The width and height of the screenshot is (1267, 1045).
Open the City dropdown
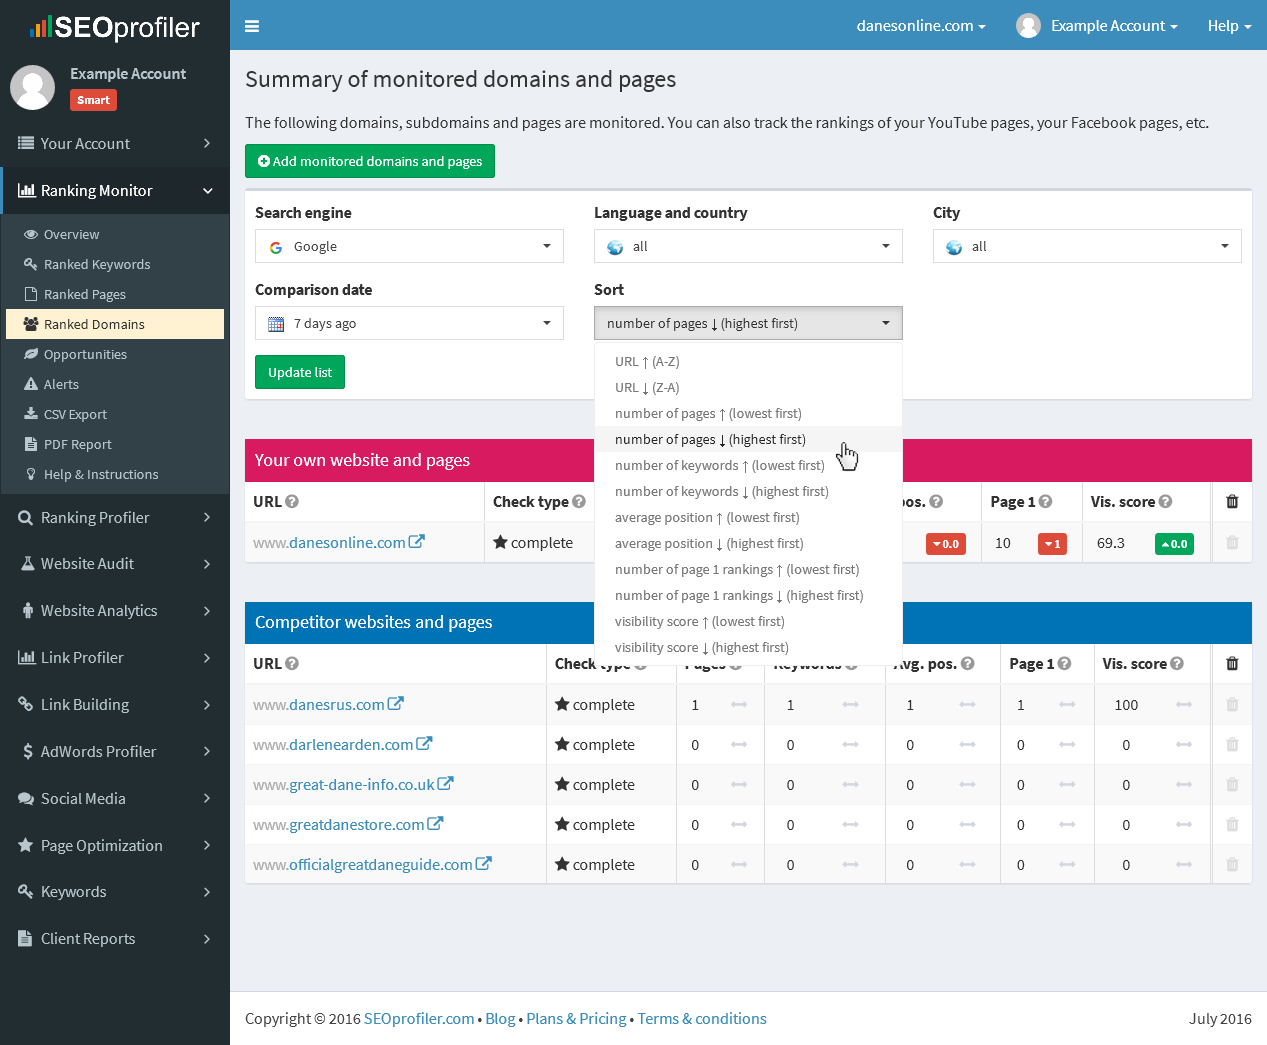(1087, 246)
